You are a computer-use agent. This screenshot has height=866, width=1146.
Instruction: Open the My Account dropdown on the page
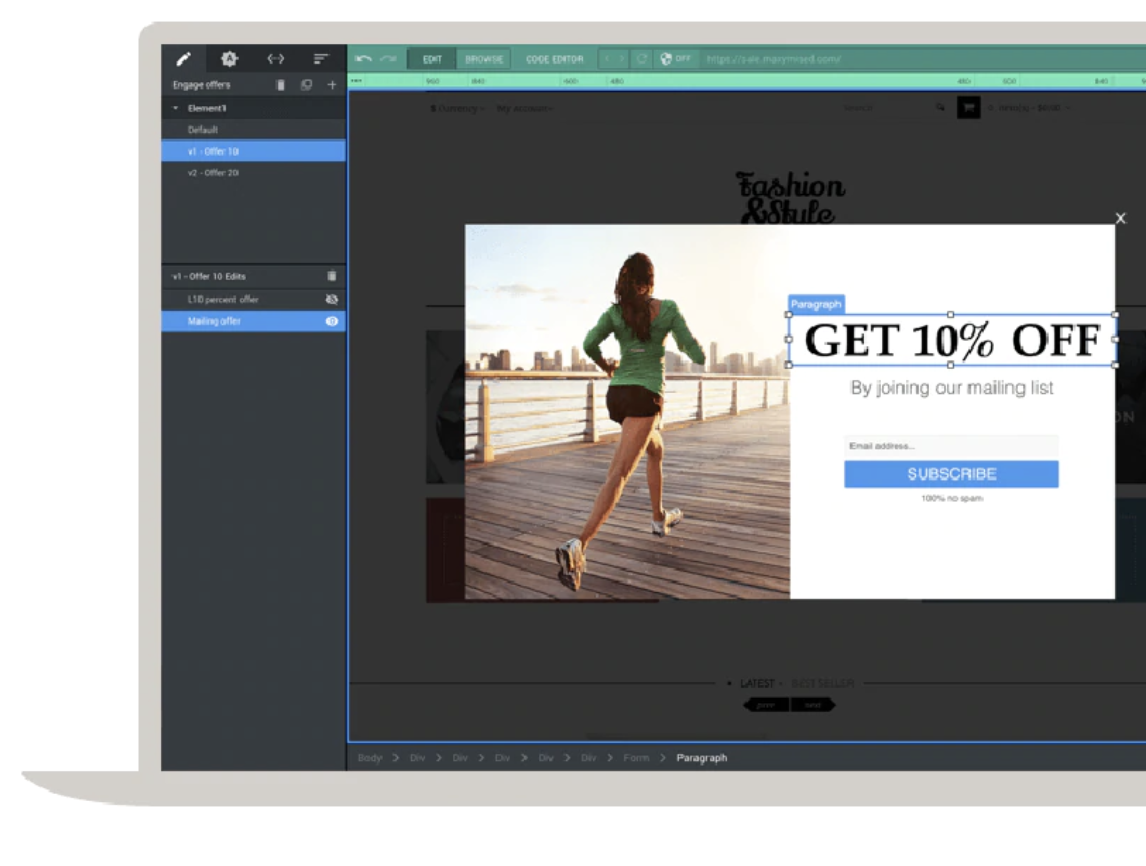pos(525,108)
